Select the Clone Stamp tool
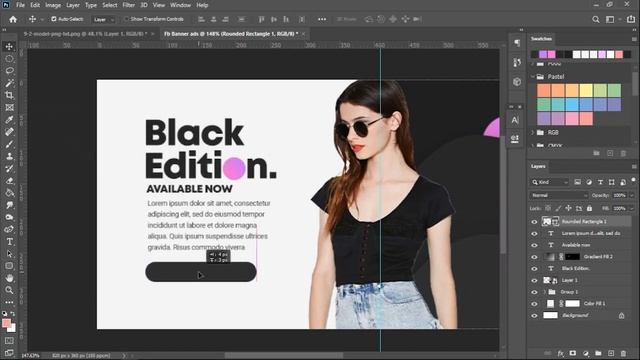 9,156
